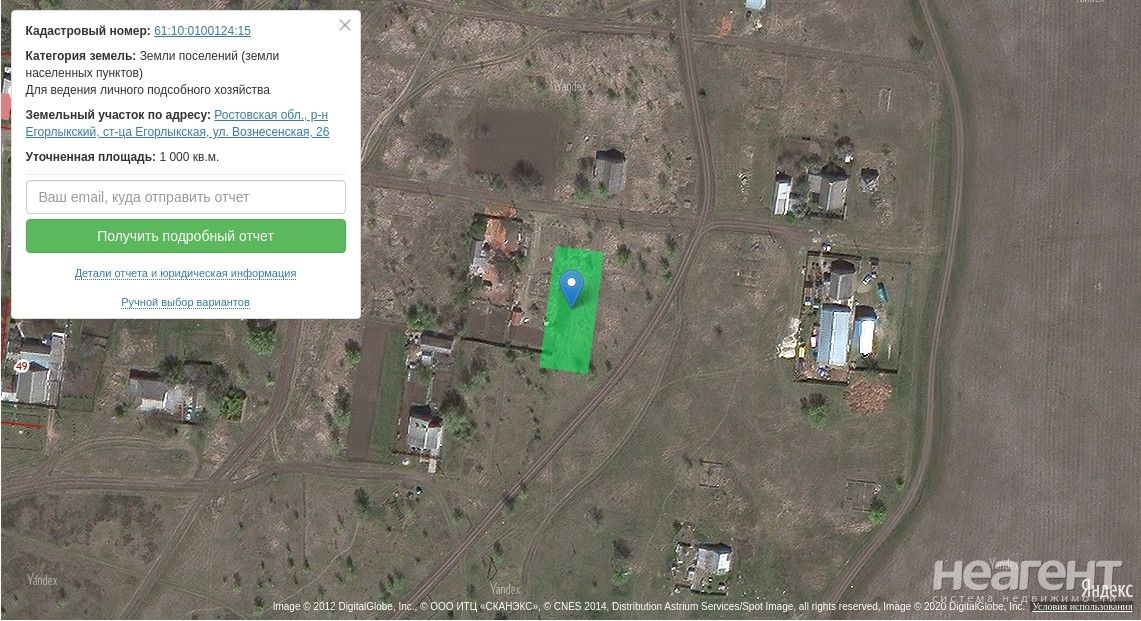Viewport: 1141px width, 621px height.
Task: Click the gray-roofed house north of the pin
Action: click(610, 171)
